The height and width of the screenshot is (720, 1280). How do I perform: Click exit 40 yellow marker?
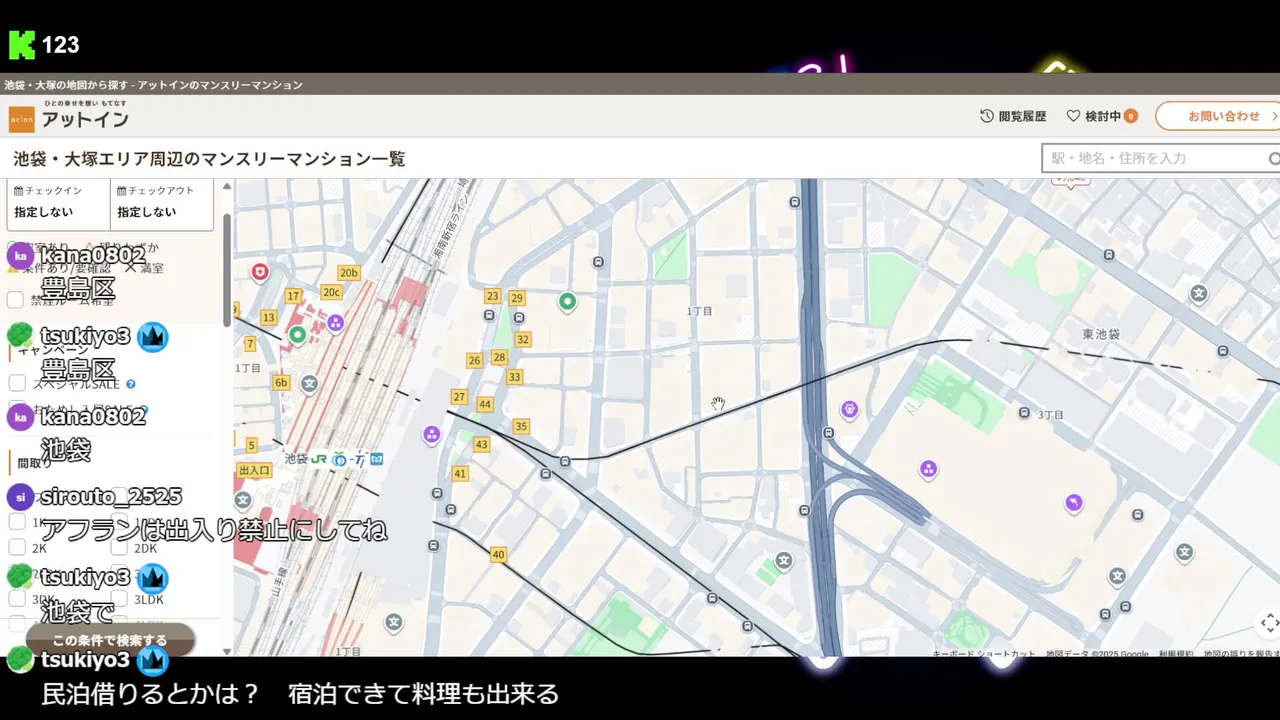[498, 555]
